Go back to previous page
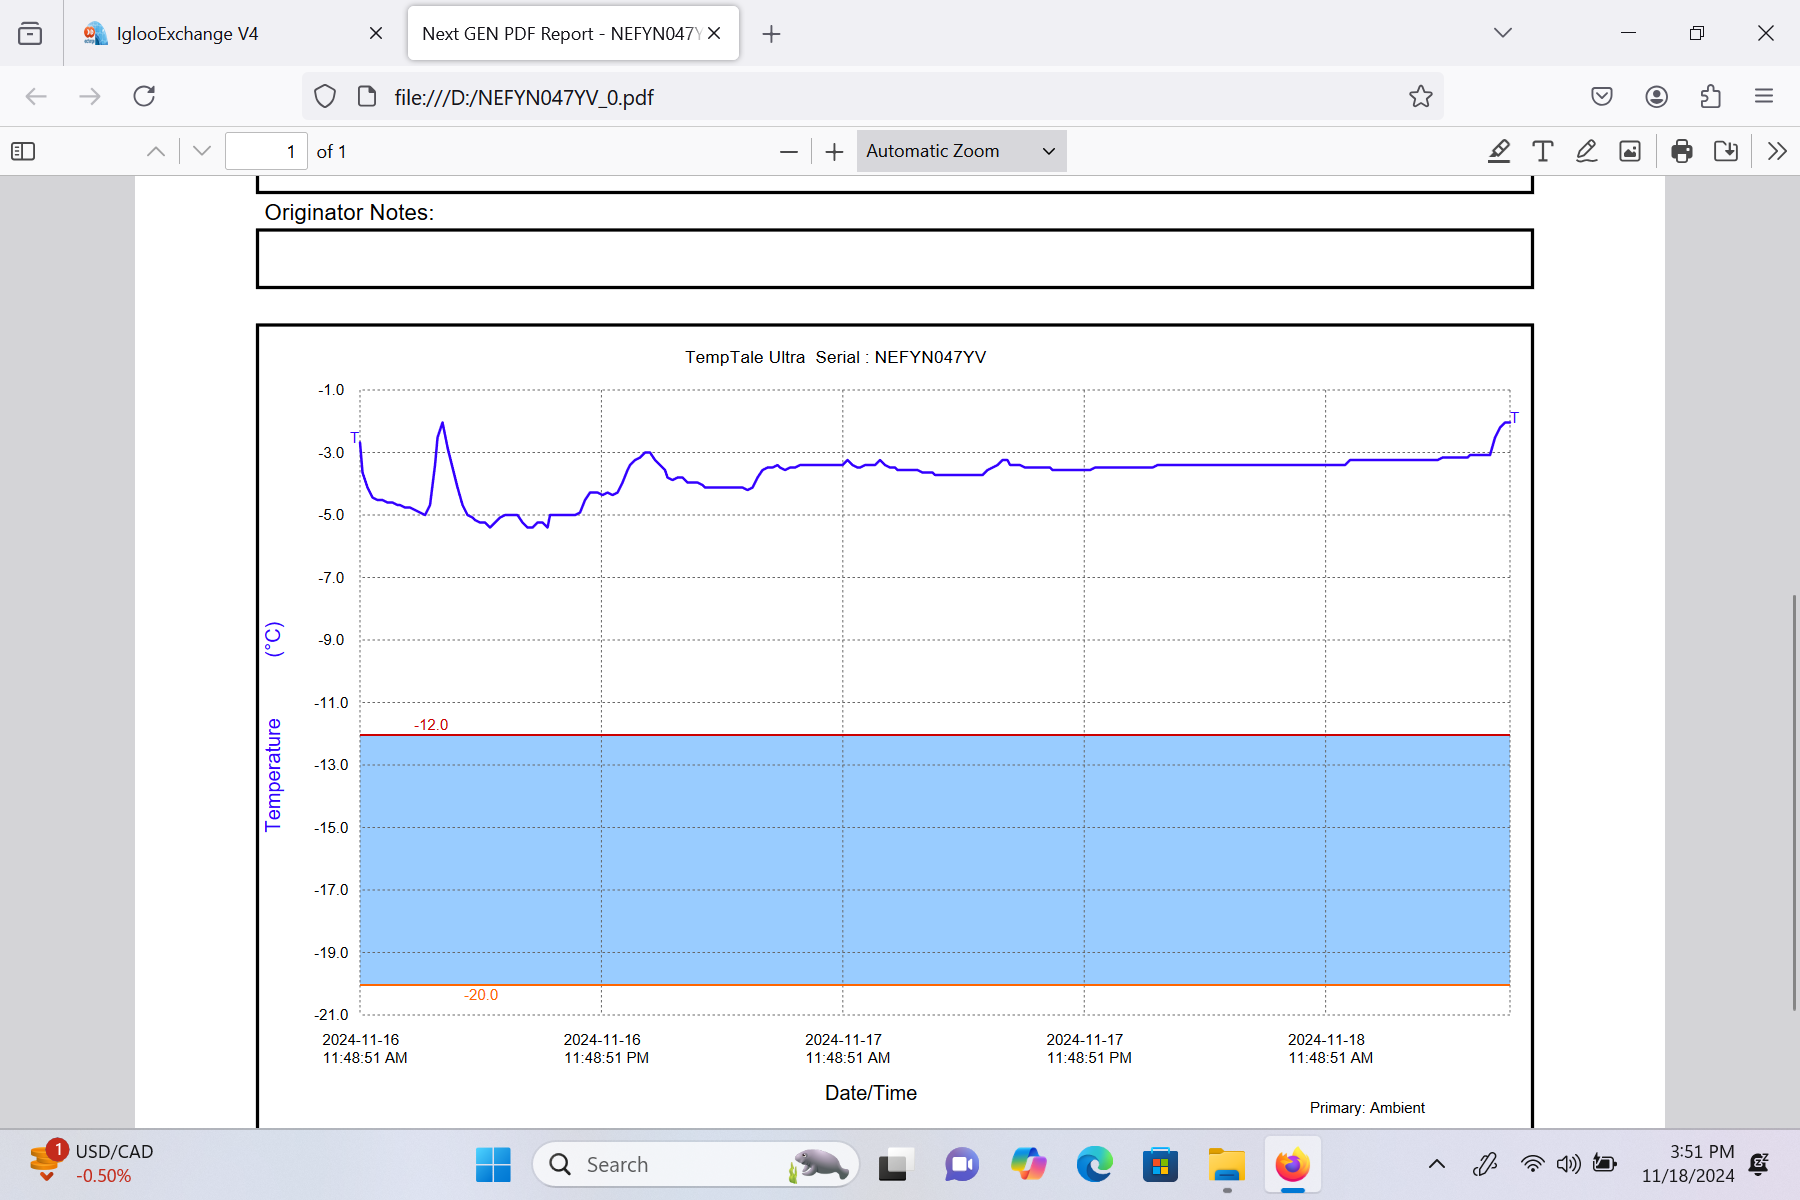 [x=36, y=96]
